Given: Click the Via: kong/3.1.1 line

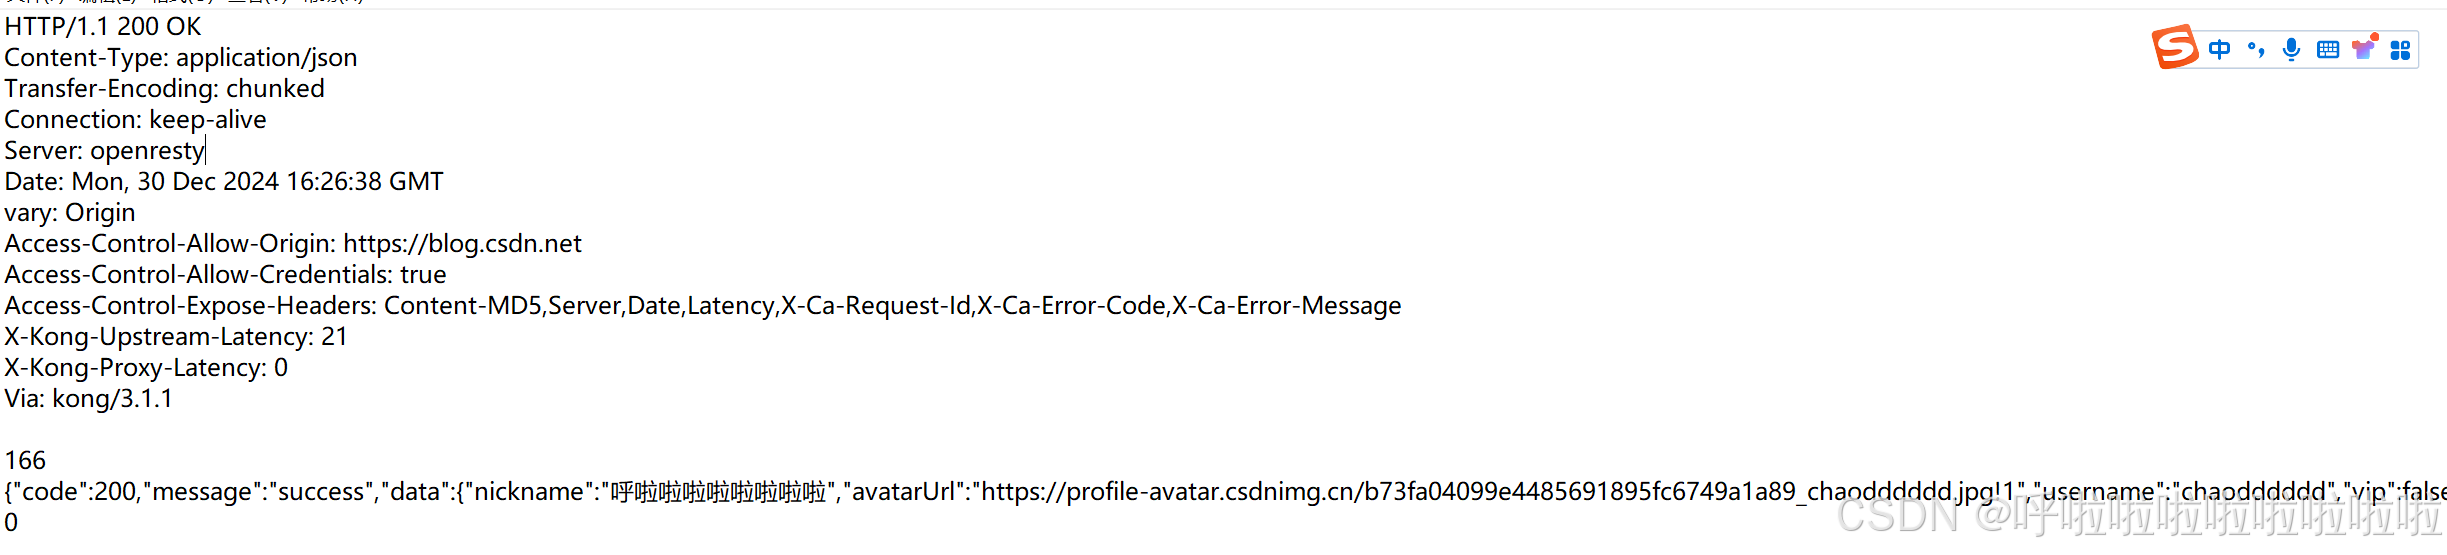Looking at the screenshot, I should 89,399.
